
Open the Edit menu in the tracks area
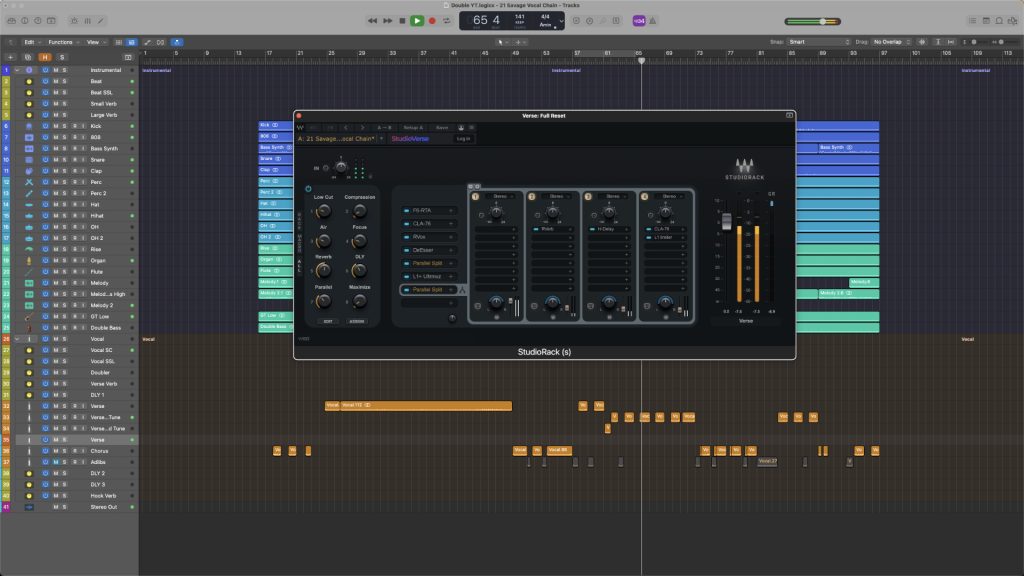[x=30, y=42]
